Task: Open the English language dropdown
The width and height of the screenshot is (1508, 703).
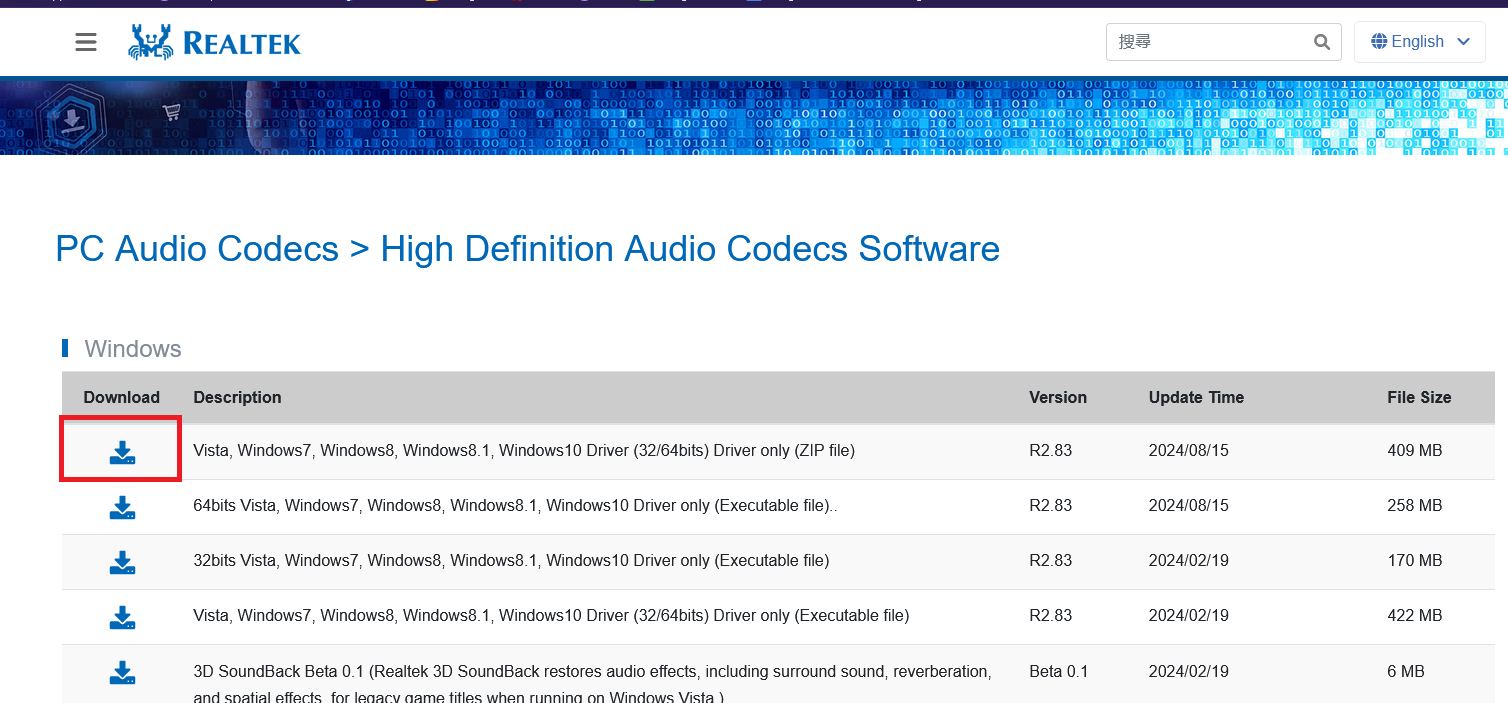Action: (1420, 42)
